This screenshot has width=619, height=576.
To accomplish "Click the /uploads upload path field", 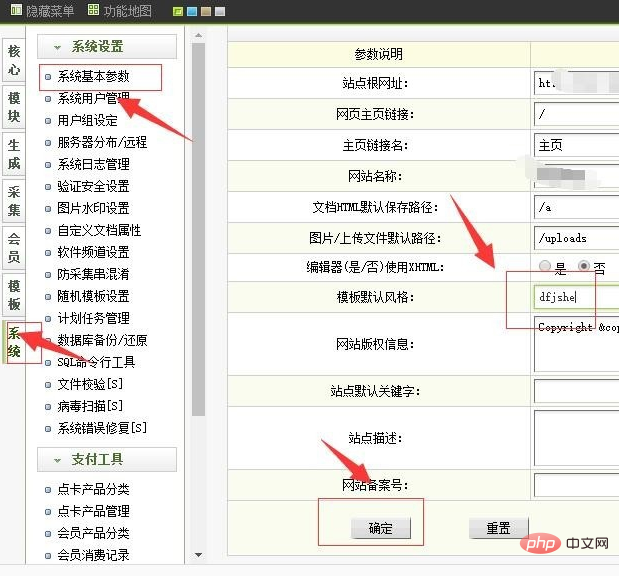I will (x=576, y=238).
